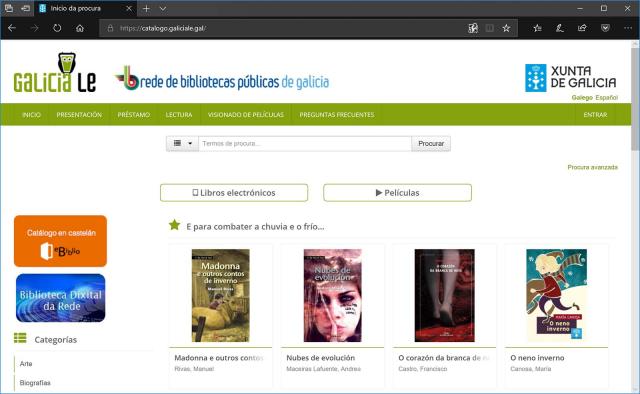
Task: Click the Procurar search button
Action: (431, 143)
